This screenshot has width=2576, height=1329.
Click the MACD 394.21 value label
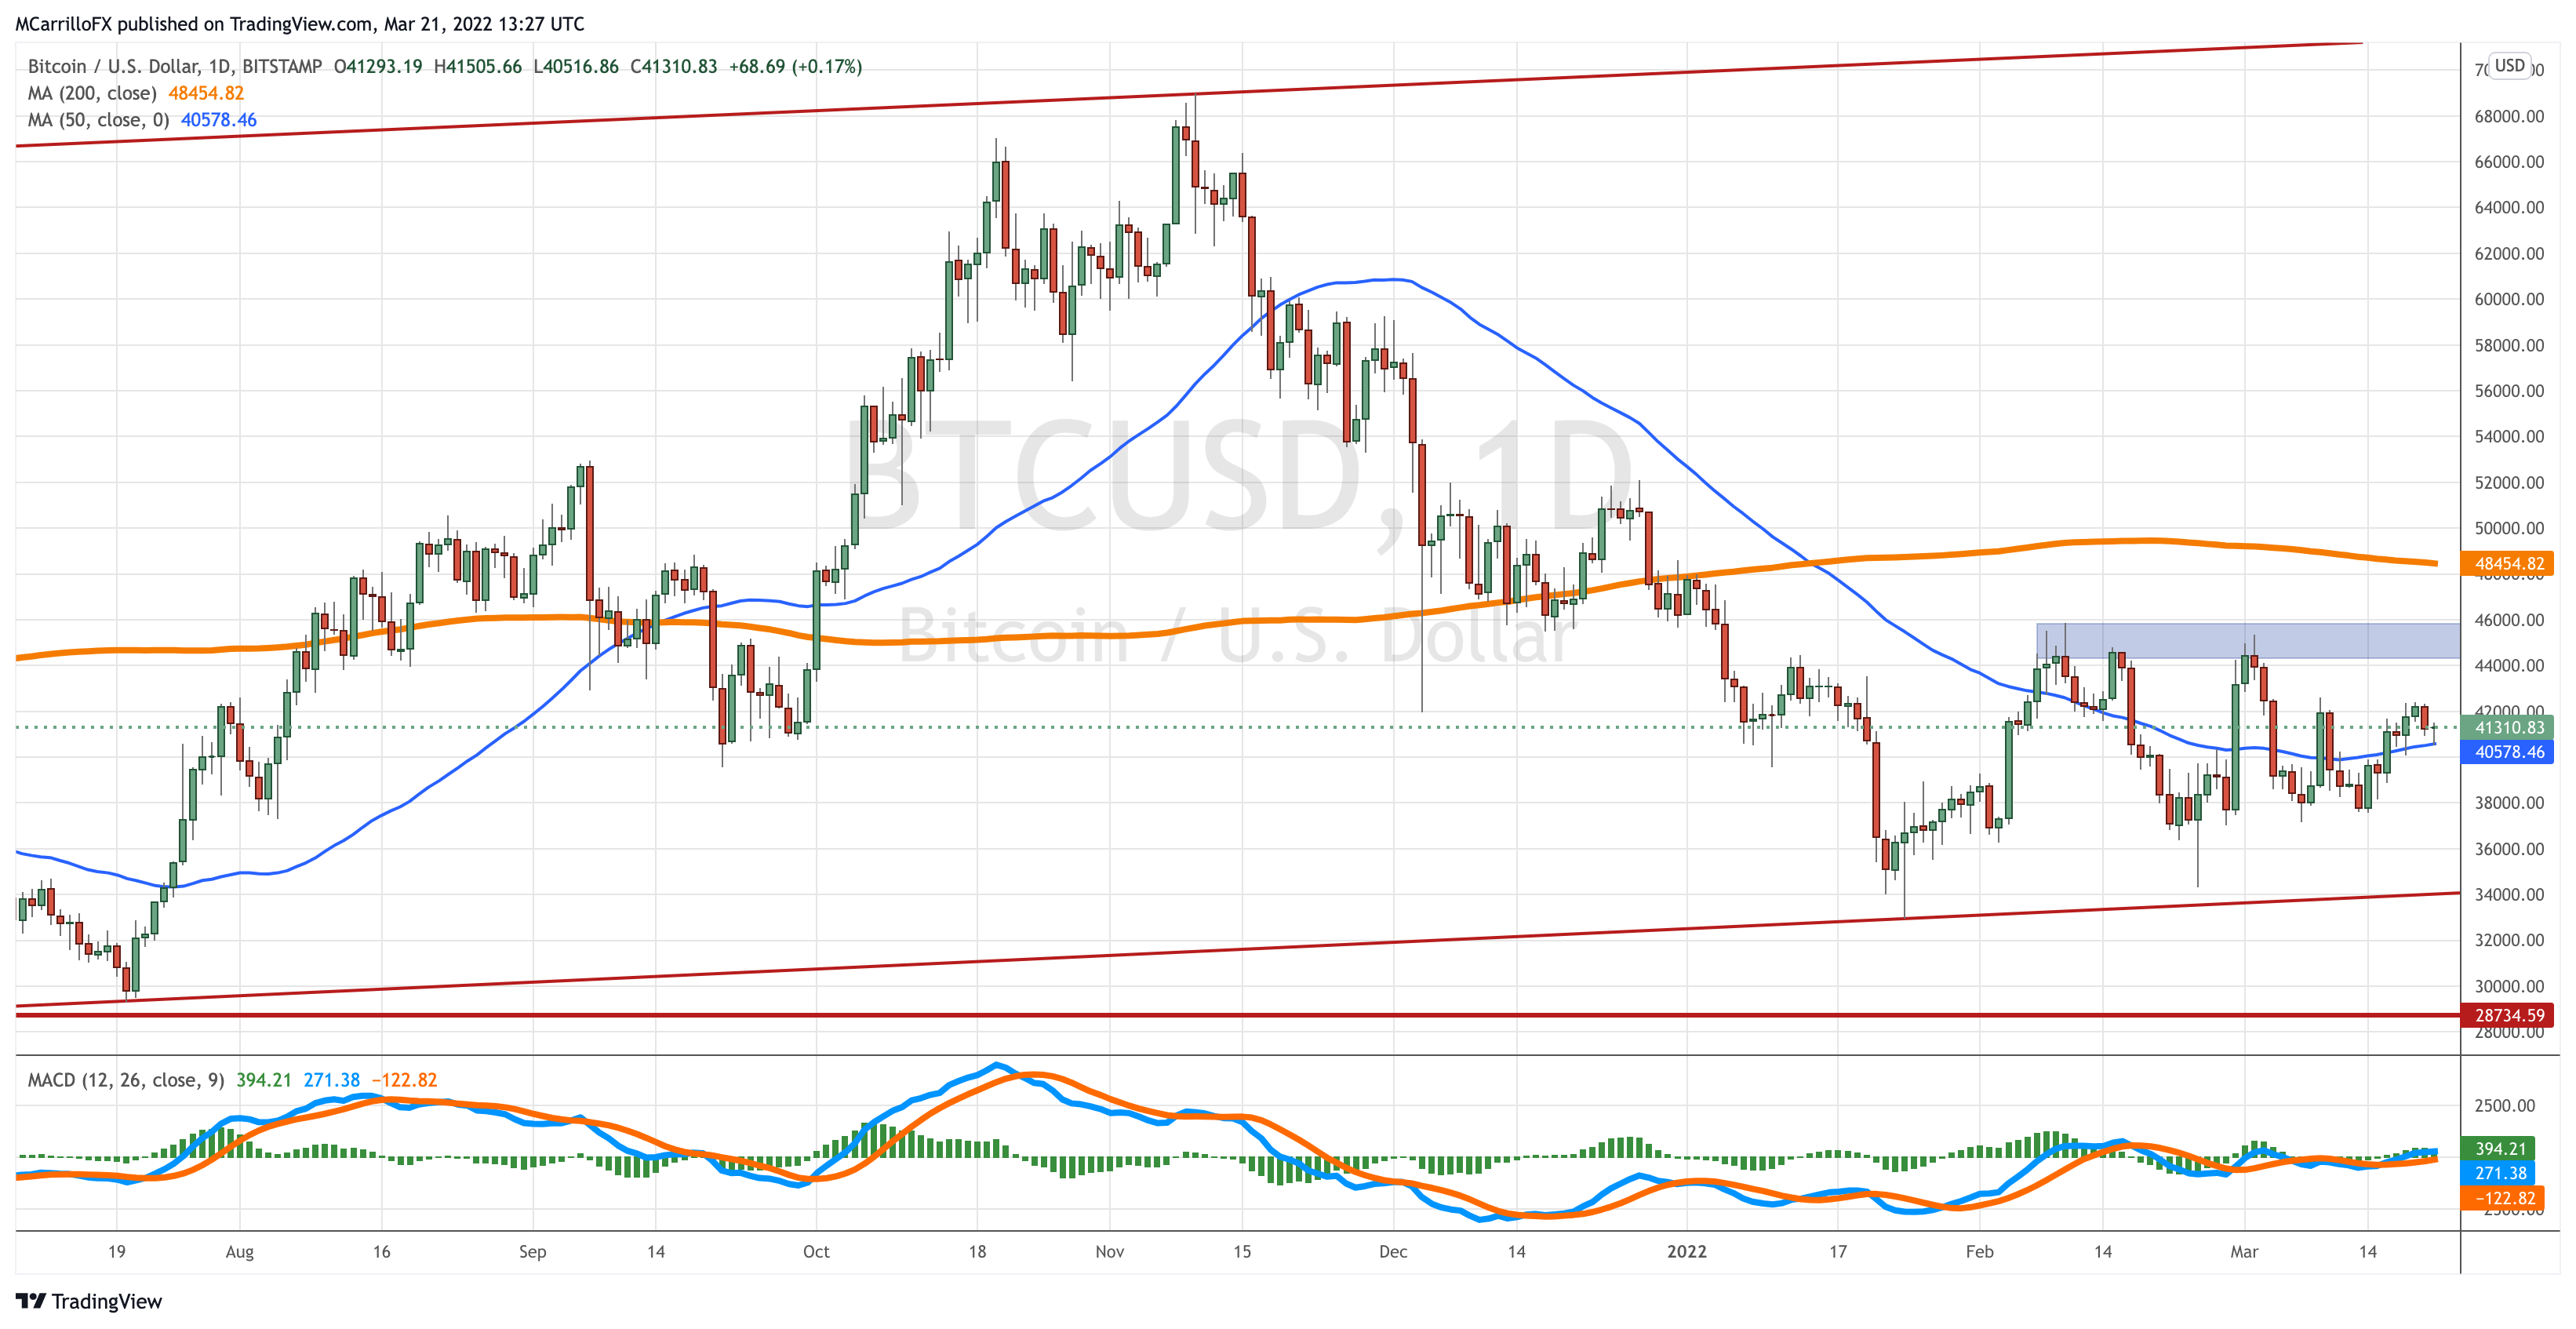[2499, 1149]
